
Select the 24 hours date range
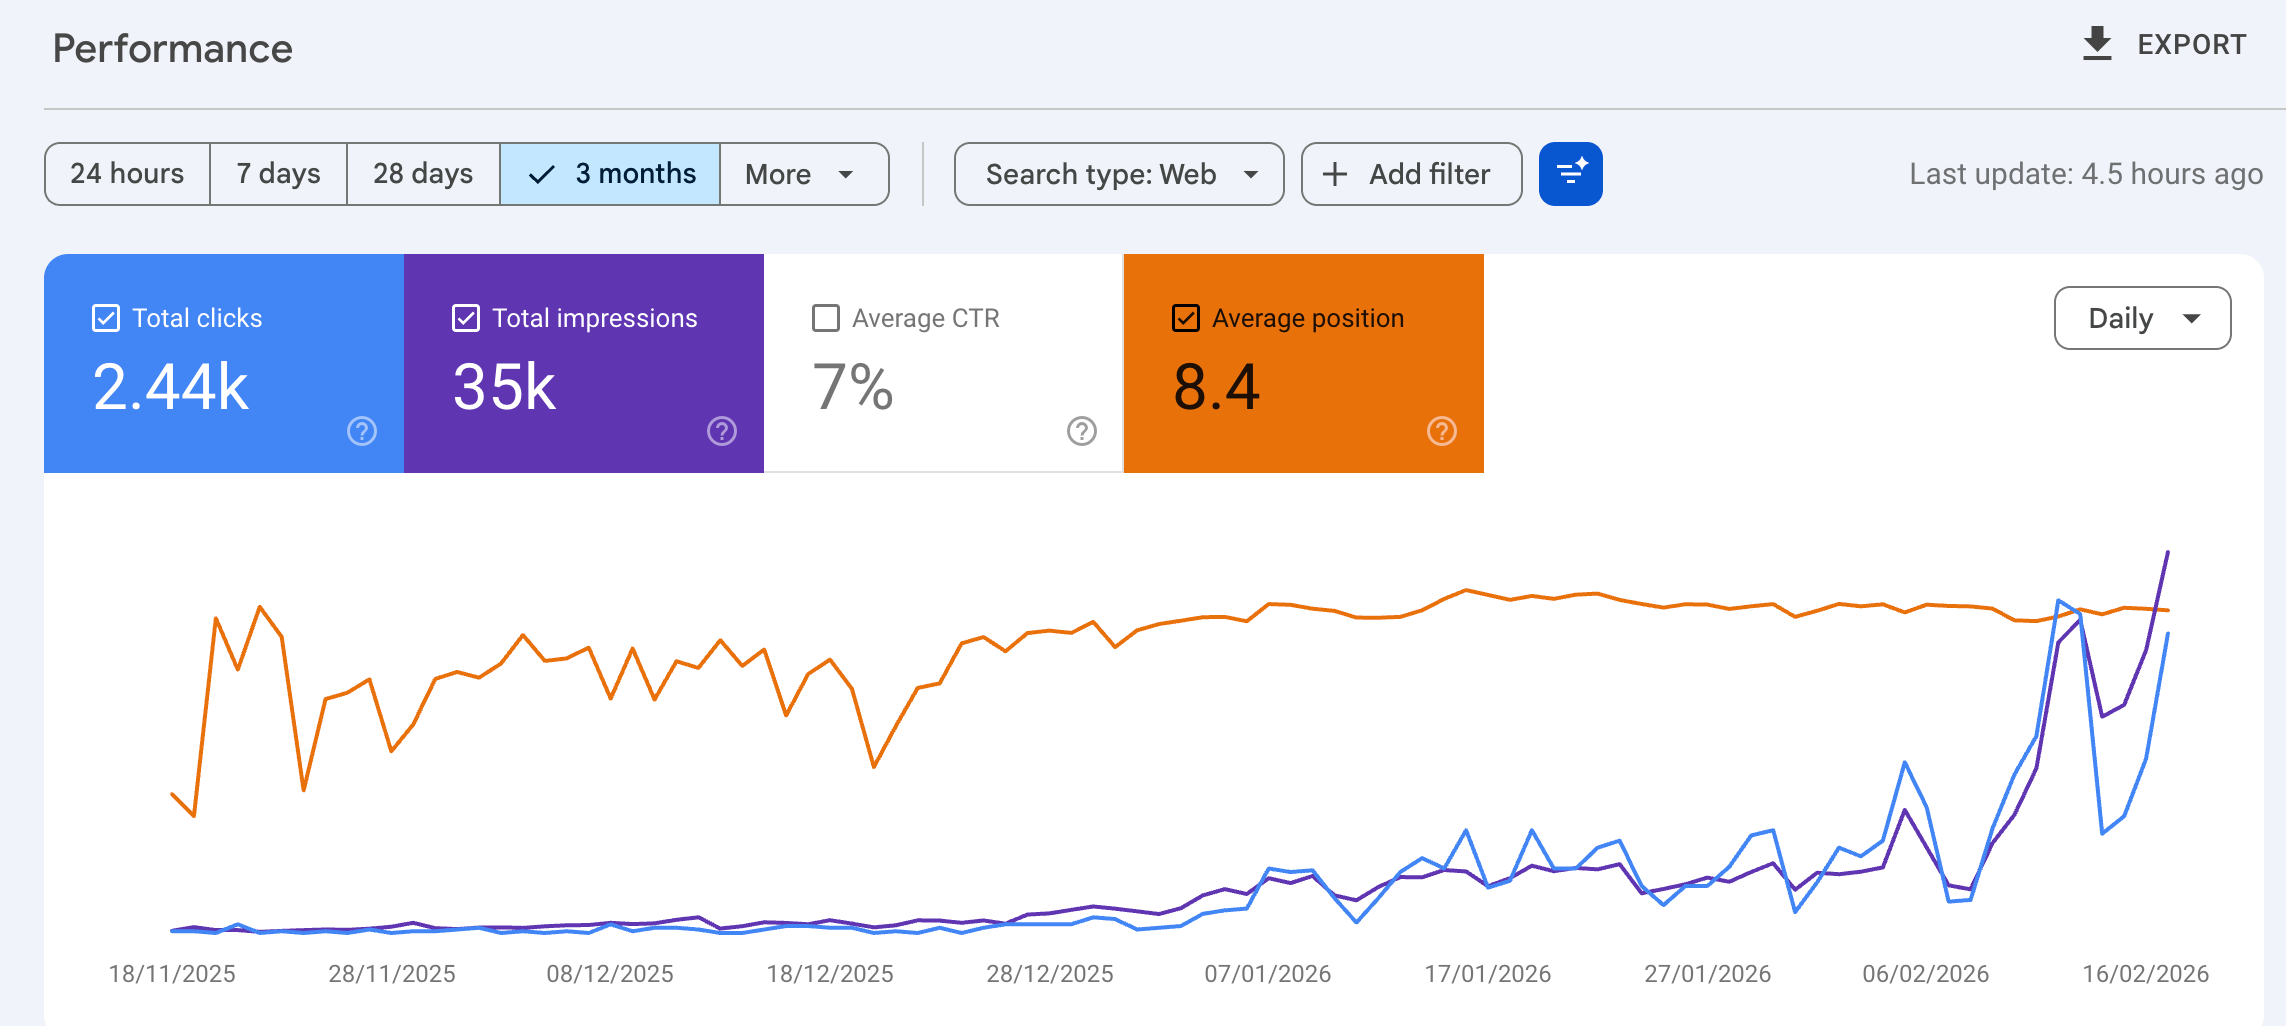tap(127, 174)
